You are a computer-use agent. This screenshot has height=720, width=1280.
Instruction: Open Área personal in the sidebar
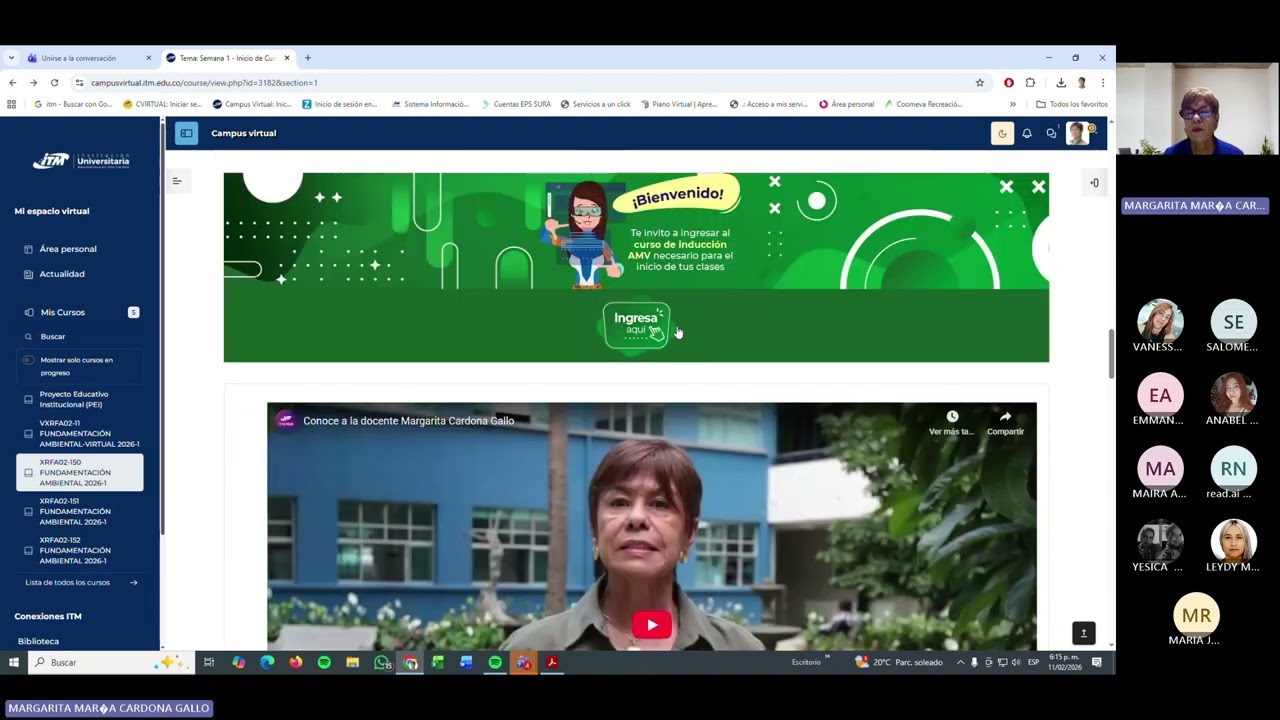pos(68,249)
